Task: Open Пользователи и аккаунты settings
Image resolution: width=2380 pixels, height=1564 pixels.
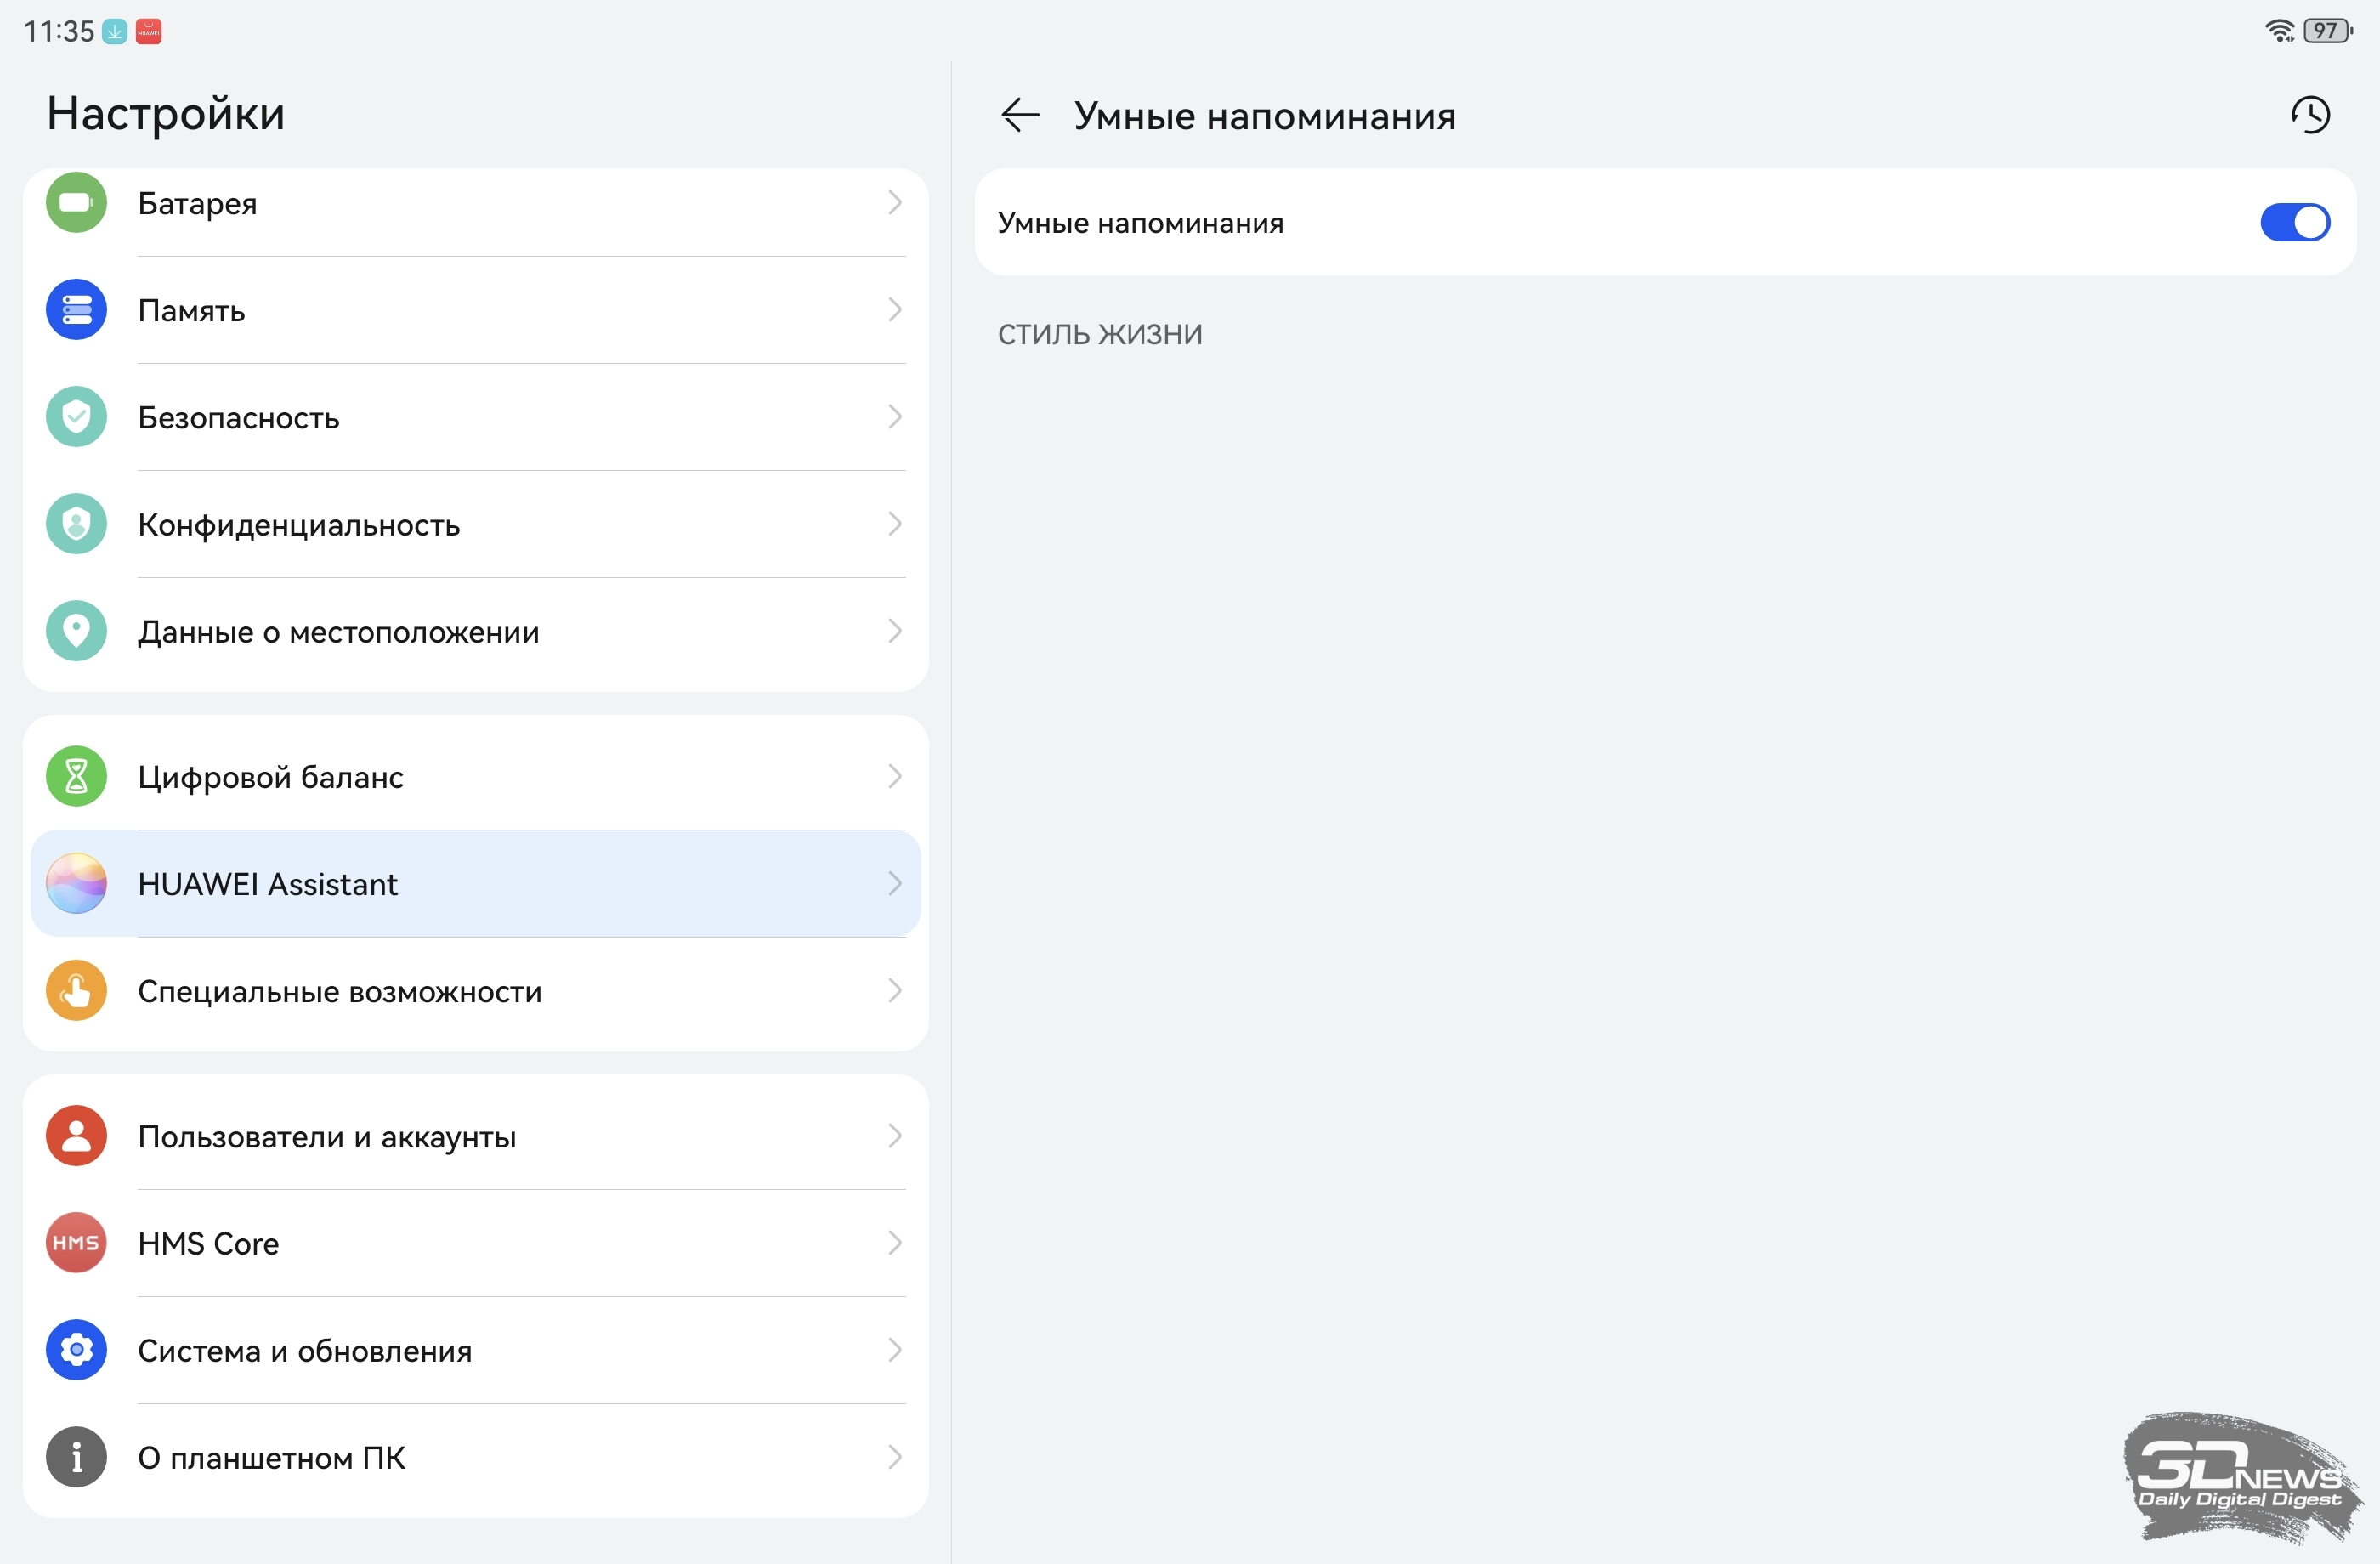Action: click(x=327, y=1137)
